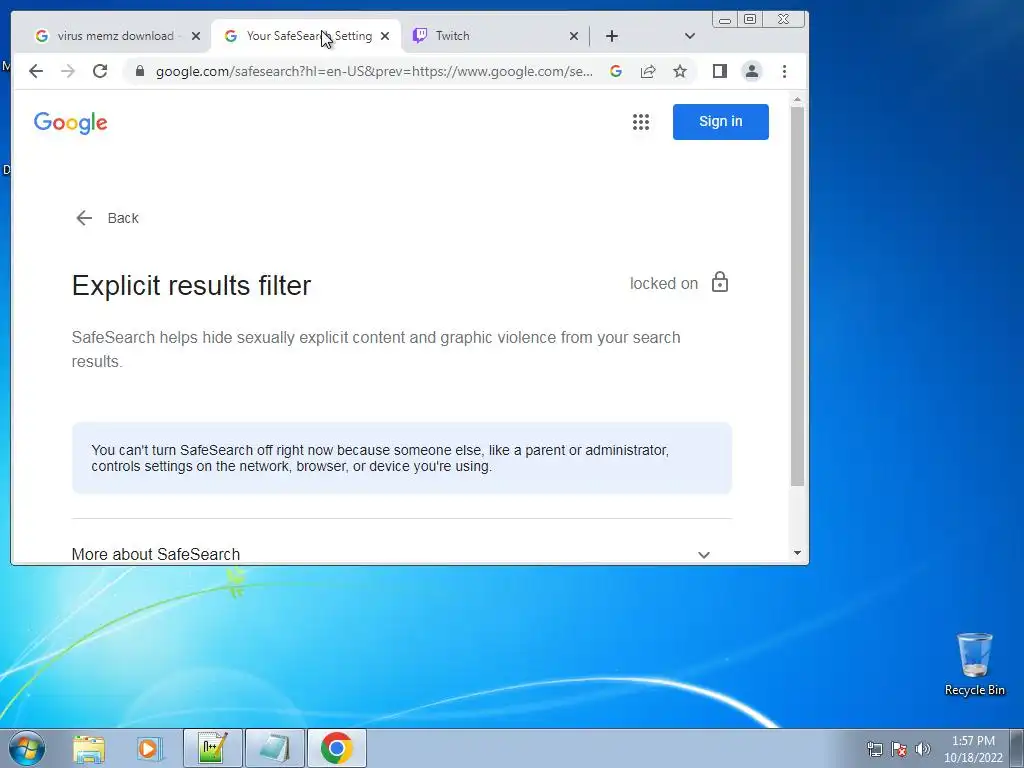Close the SafeSearch Setting tab
The image size is (1024, 768).
tap(385, 36)
